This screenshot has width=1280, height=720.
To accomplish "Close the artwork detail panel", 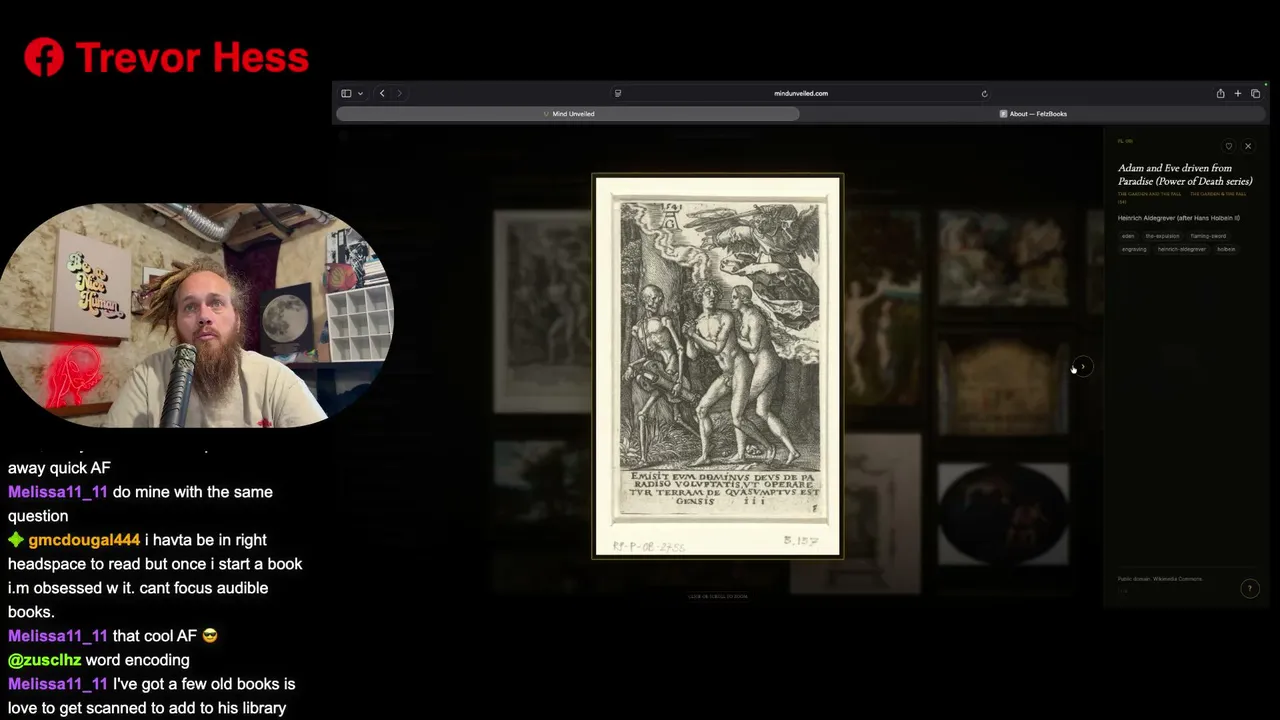I will tap(1248, 146).
